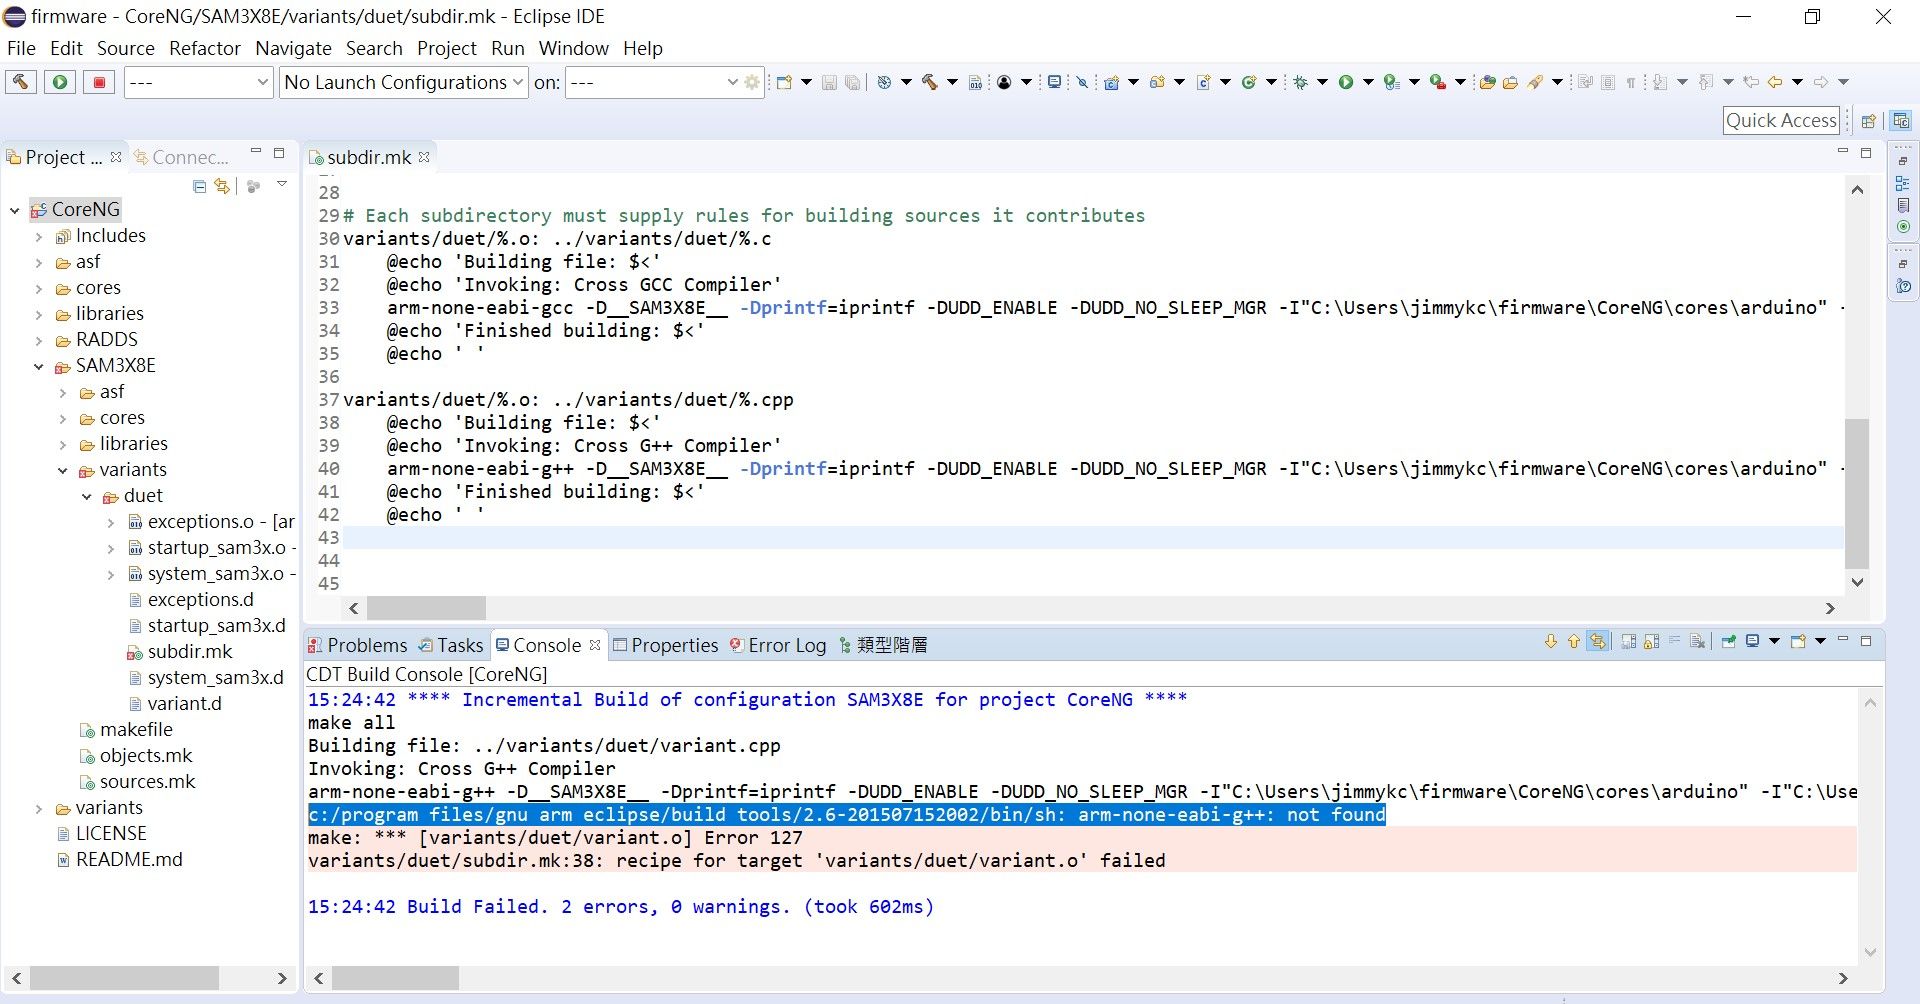Viewport: 1920px width, 1004px height.
Task: Open the Open Perspective icon
Action: [x=1868, y=121]
